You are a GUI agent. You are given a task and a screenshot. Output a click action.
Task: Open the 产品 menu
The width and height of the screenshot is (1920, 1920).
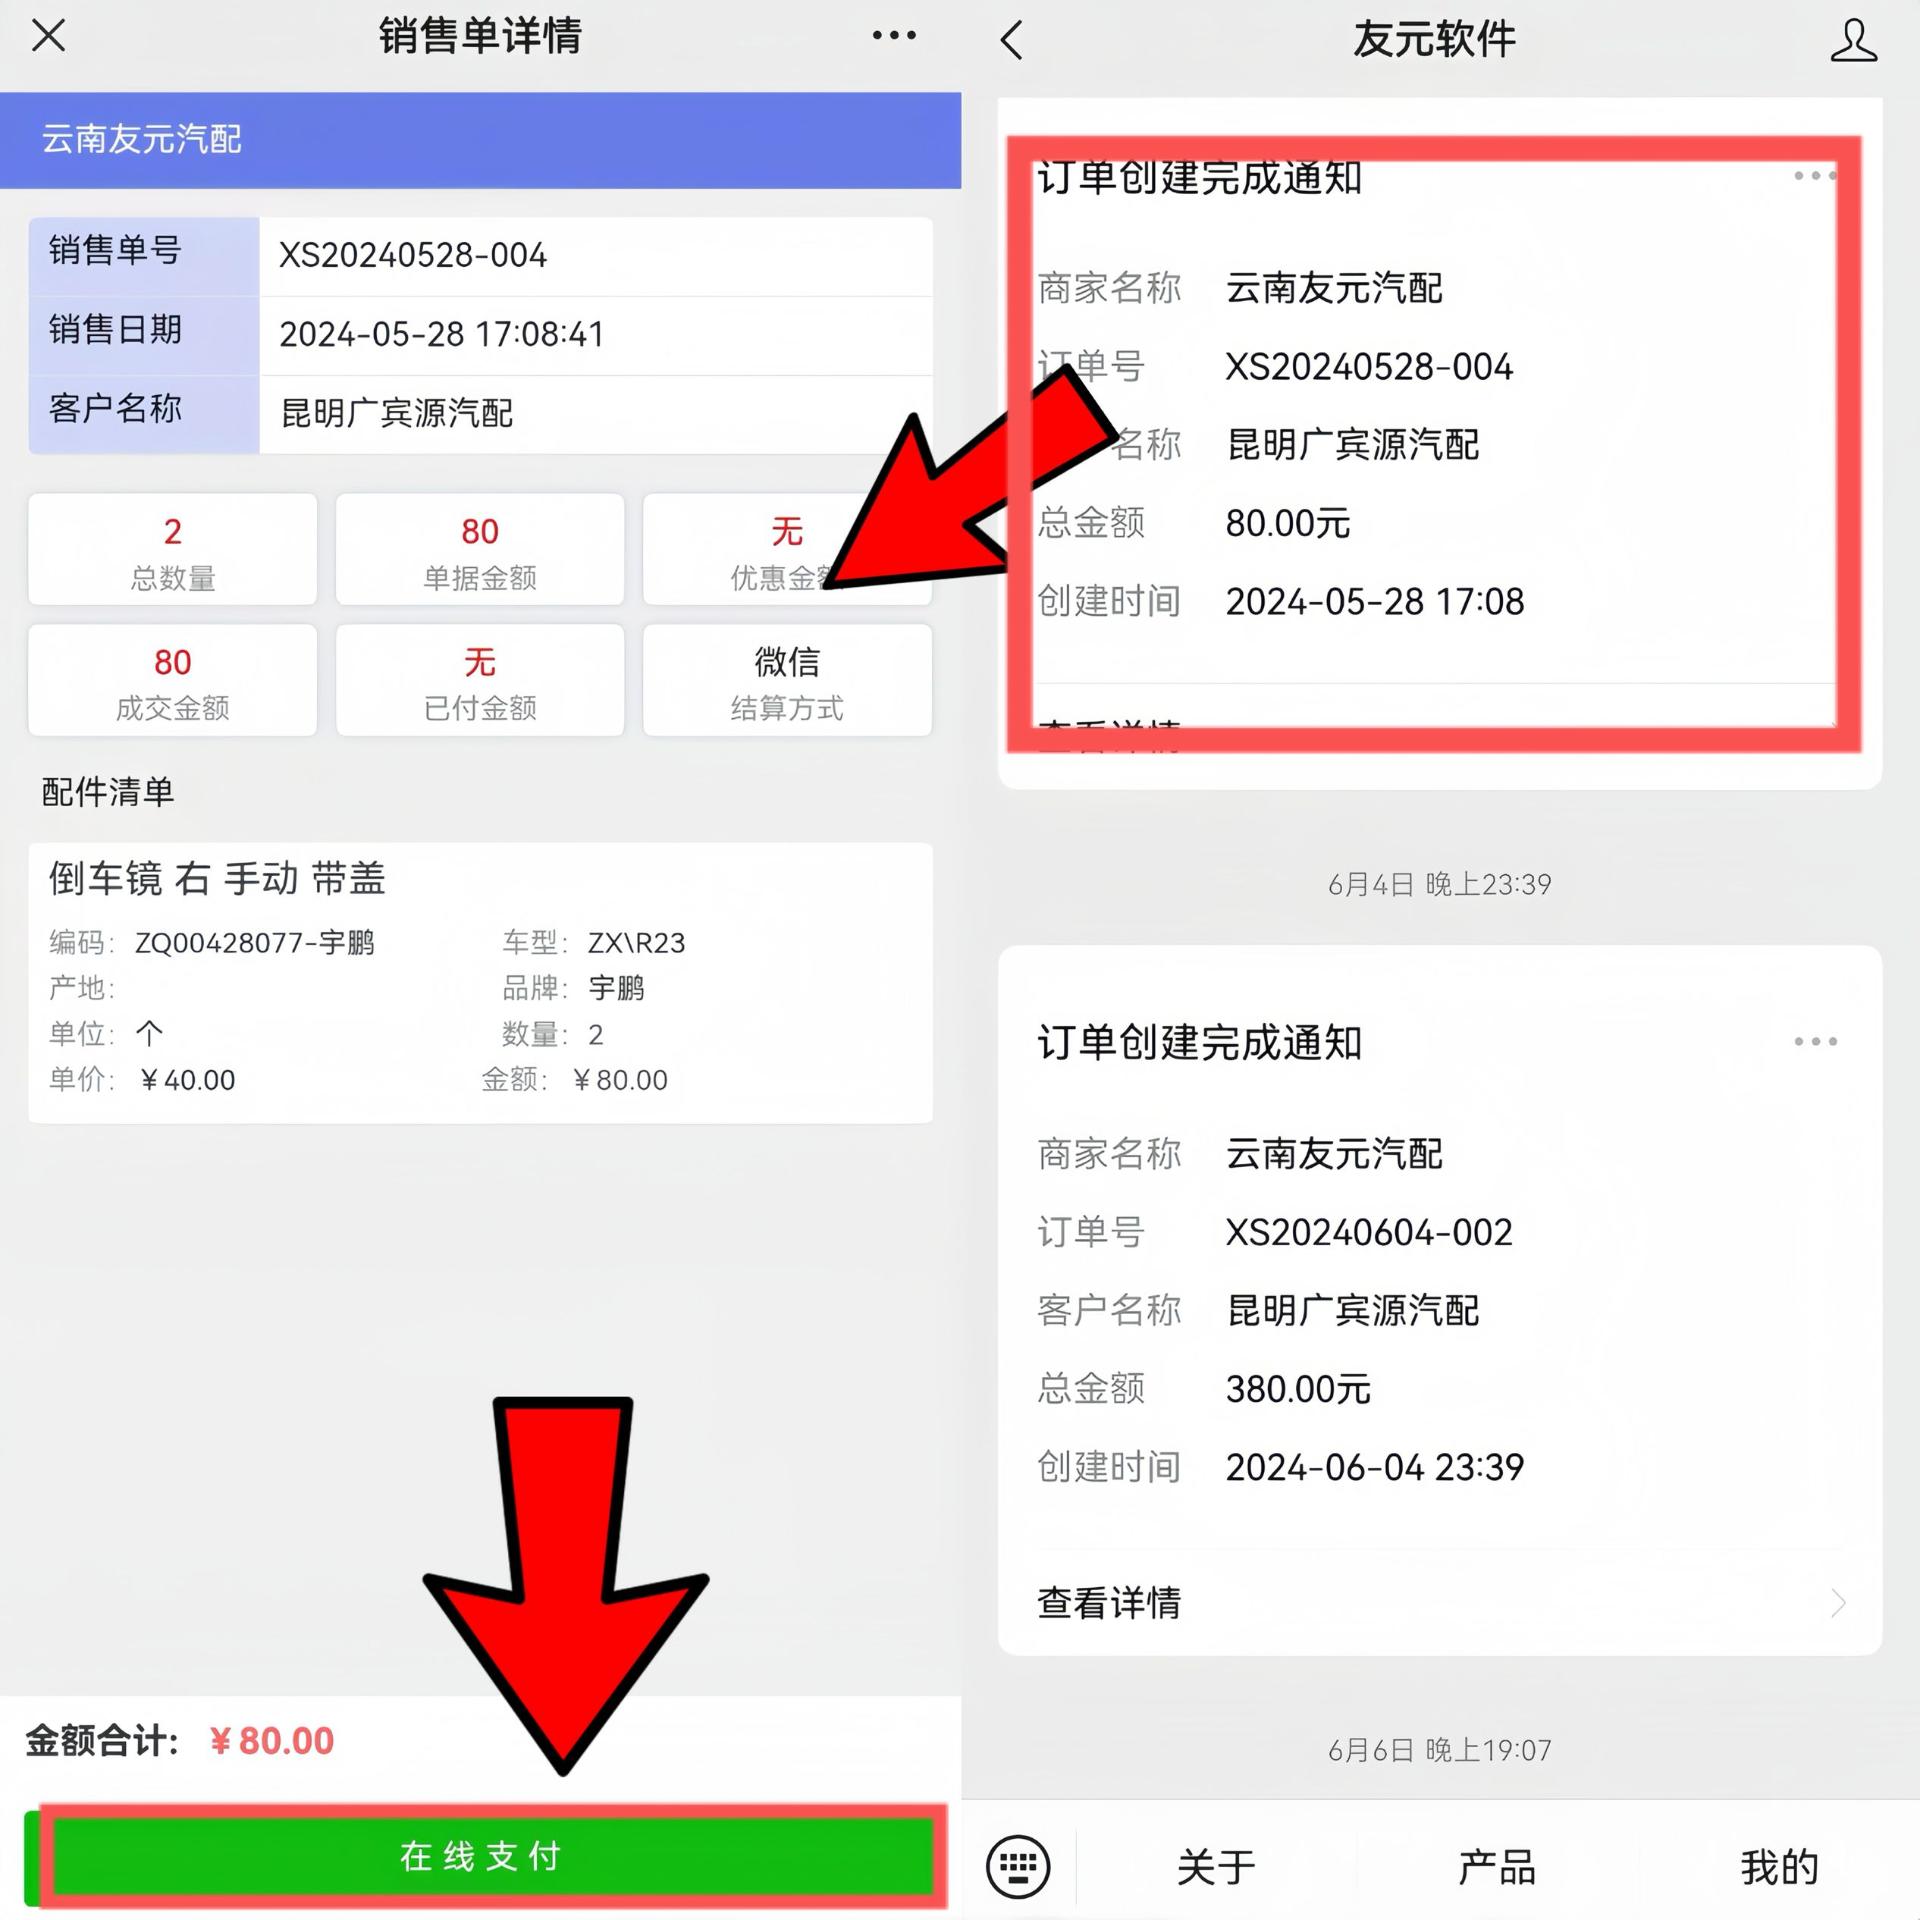[1496, 1867]
